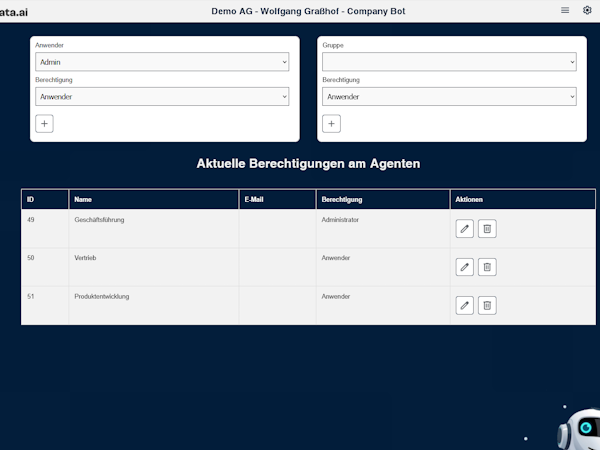Image resolution: width=600 pixels, height=450 pixels.
Task: Edit the Vertrieb permission entry
Action: point(465,267)
